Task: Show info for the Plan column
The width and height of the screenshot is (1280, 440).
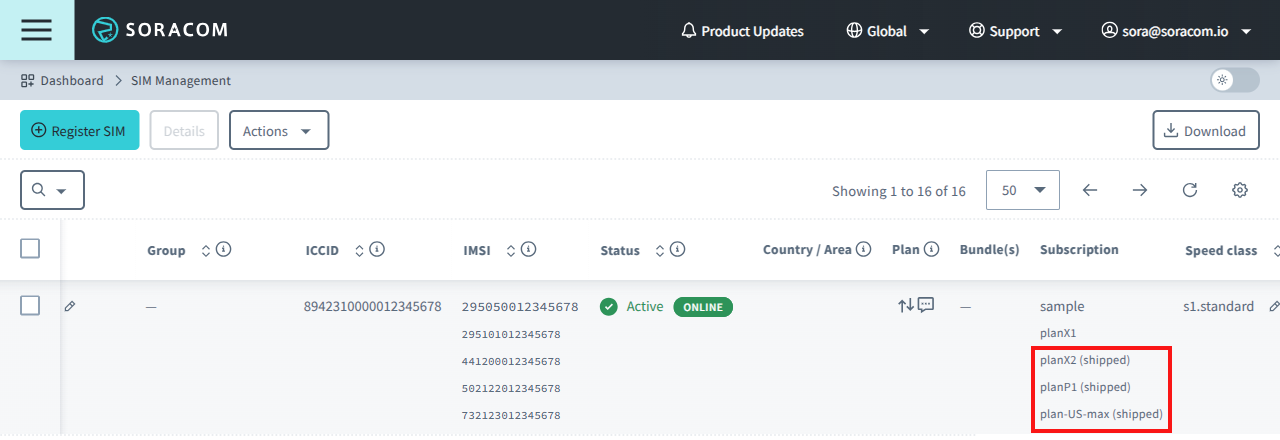Action: point(932,249)
